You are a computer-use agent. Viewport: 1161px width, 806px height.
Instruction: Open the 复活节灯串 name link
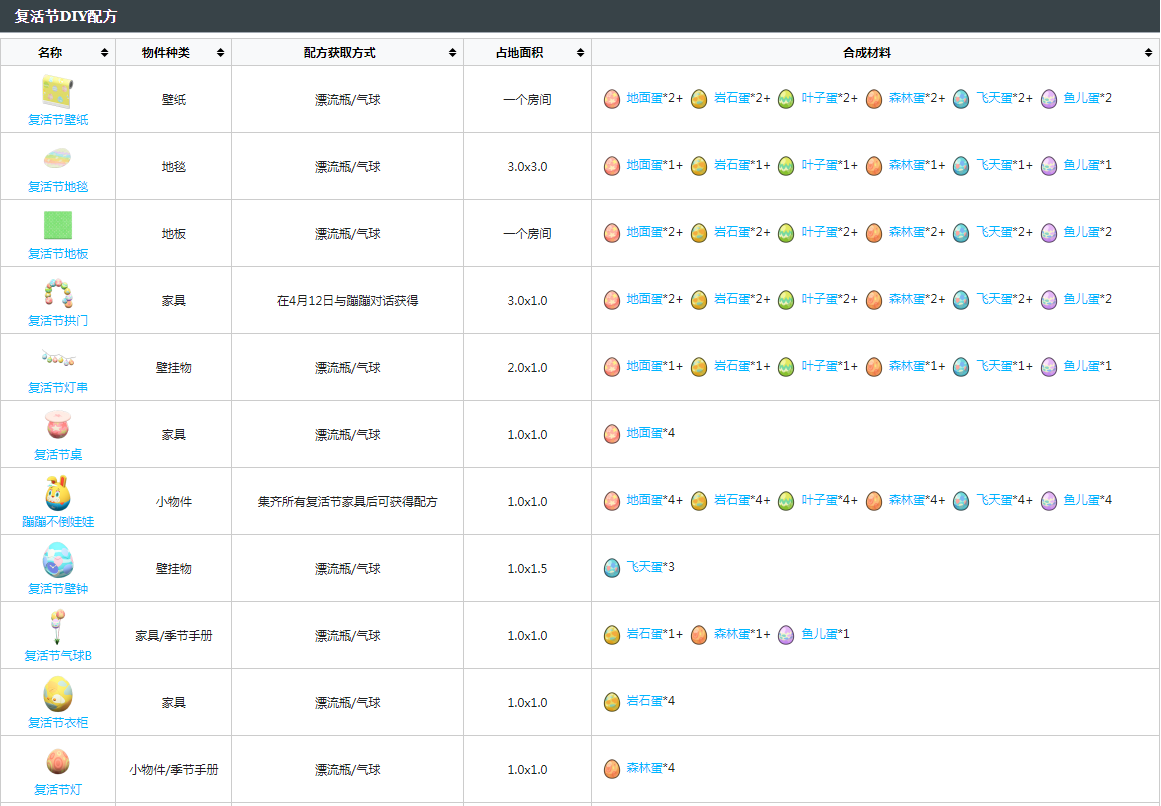(x=58, y=388)
